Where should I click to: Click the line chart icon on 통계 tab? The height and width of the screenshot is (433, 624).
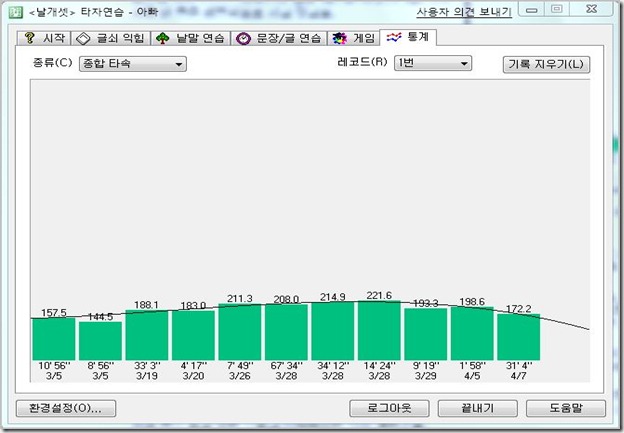click(x=394, y=37)
